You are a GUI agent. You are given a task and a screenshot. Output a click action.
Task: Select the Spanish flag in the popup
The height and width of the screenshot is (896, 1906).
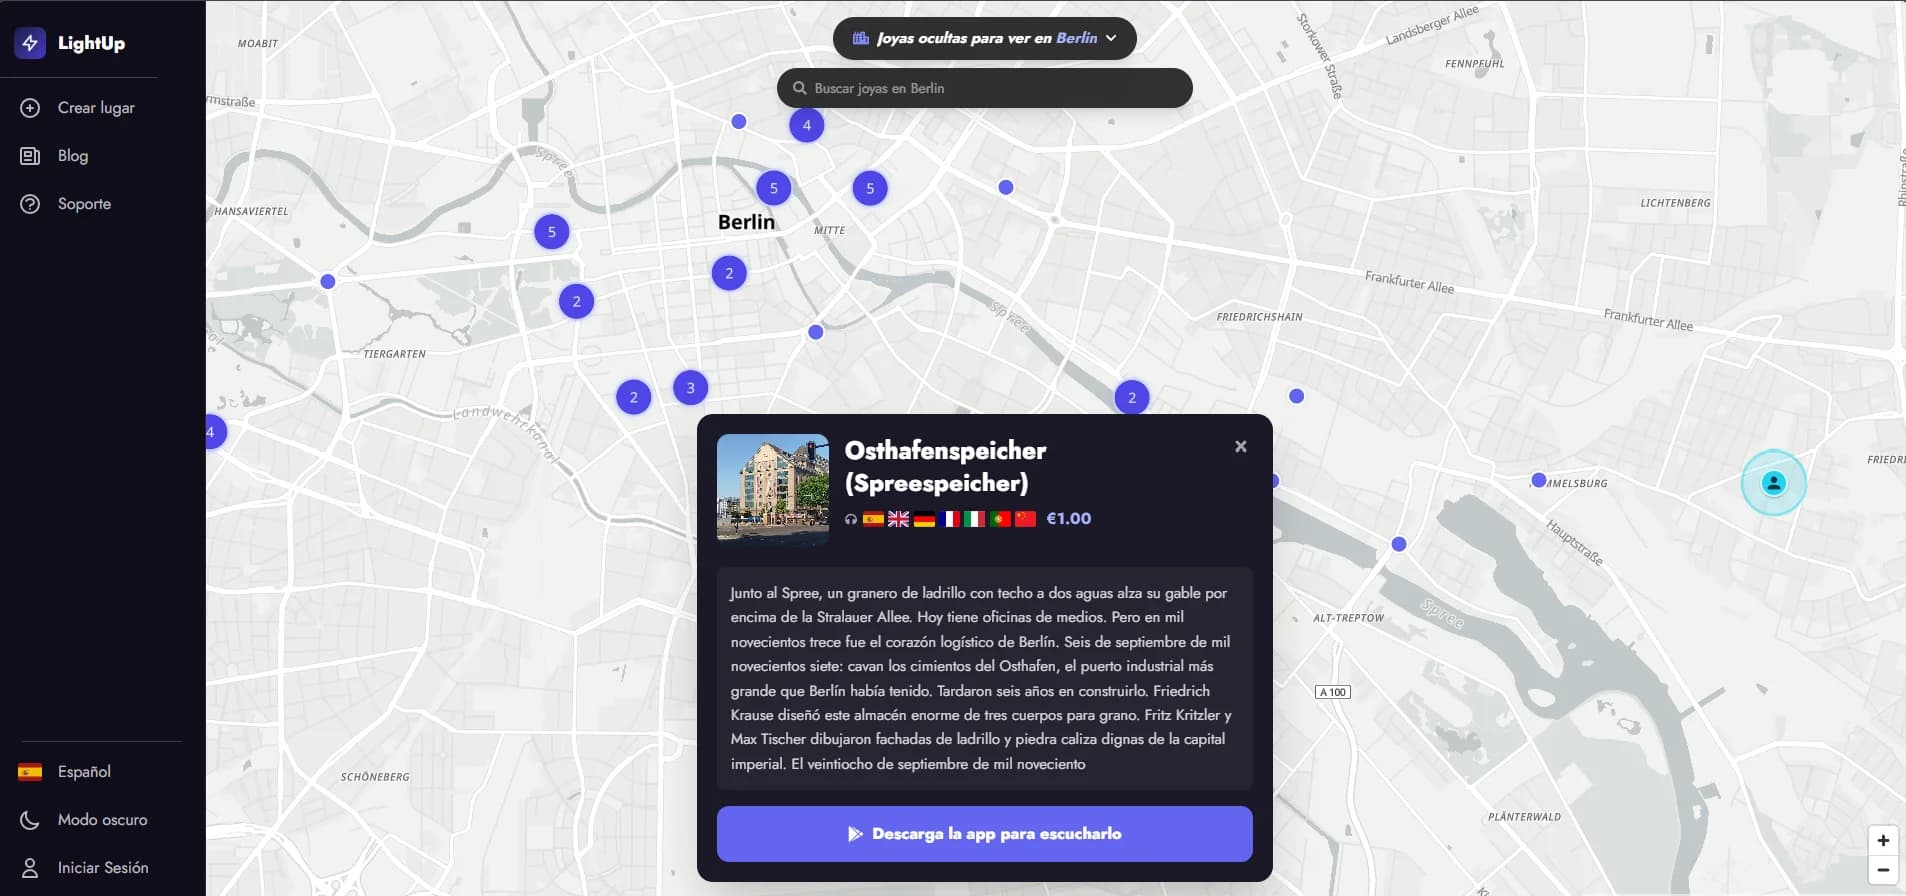coord(873,519)
